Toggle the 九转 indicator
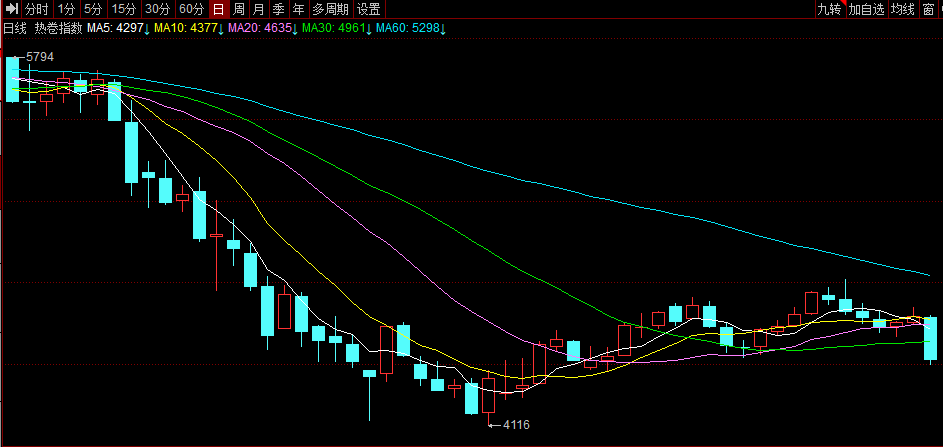Viewport: 943px width, 447px height. (x=829, y=8)
